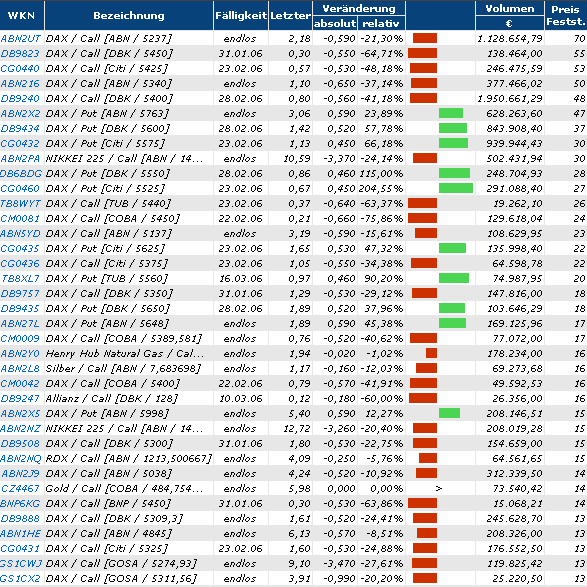The width and height of the screenshot is (587, 587).
Task: Open WKN link ABN2J9
Action: point(21,473)
